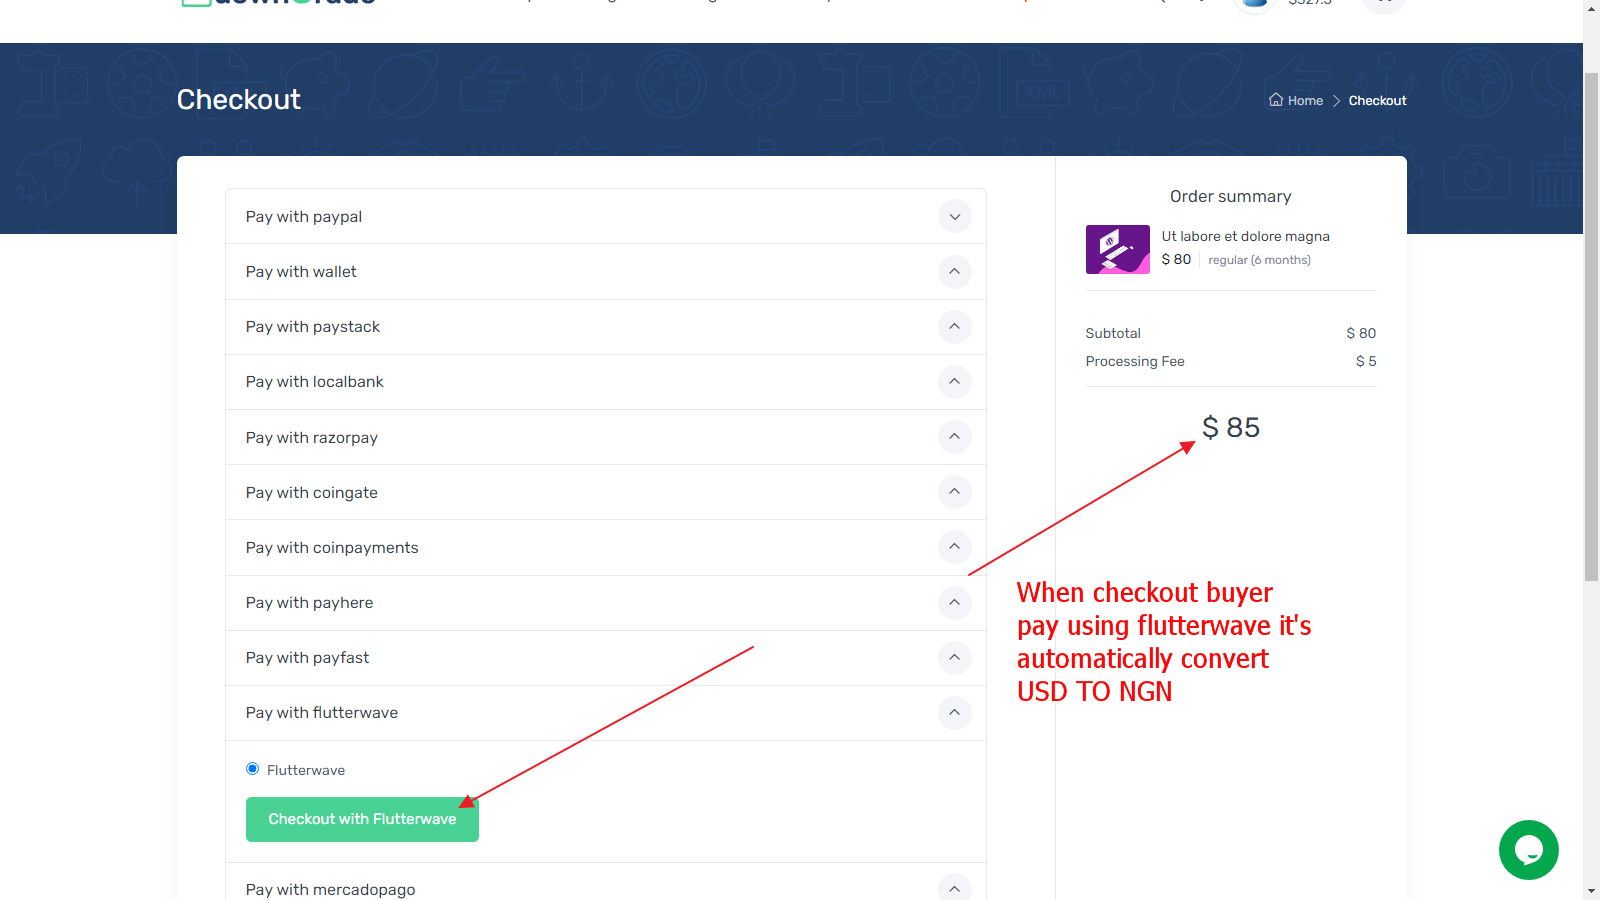The height and width of the screenshot is (900, 1600).
Task: Expand the Pay with paypal chevron
Action: pyautogui.click(x=955, y=217)
